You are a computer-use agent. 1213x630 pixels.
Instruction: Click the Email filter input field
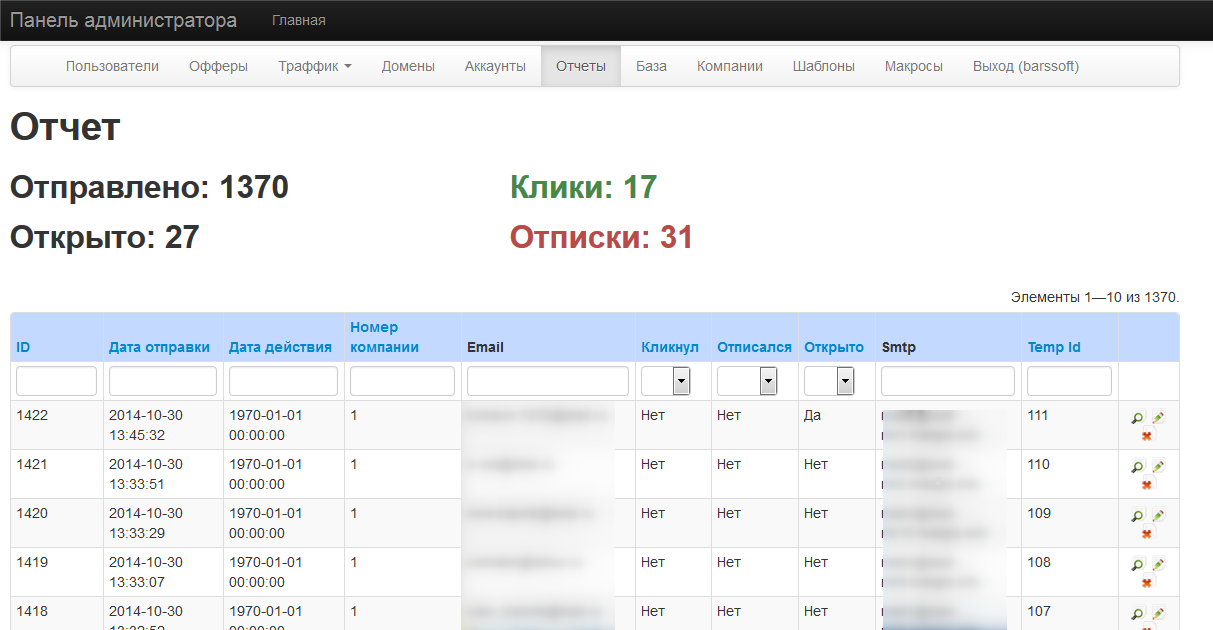(546, 380)
